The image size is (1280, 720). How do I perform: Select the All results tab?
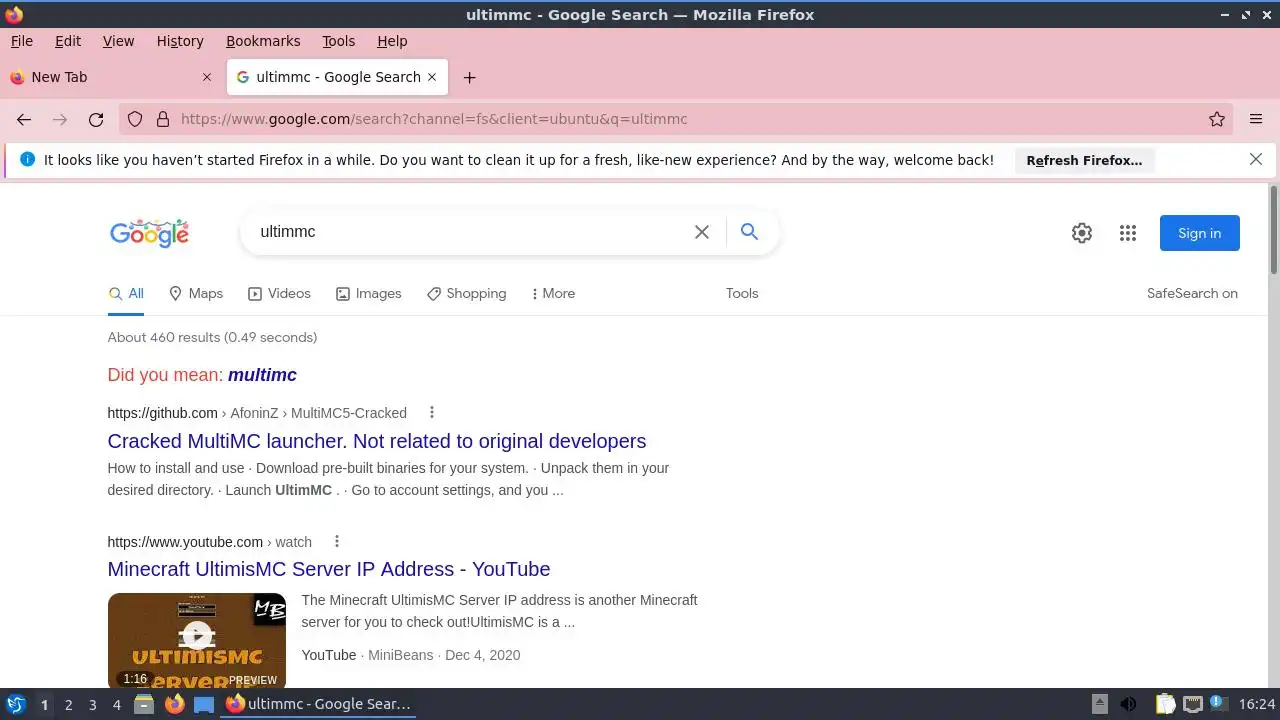click(126, 293)
